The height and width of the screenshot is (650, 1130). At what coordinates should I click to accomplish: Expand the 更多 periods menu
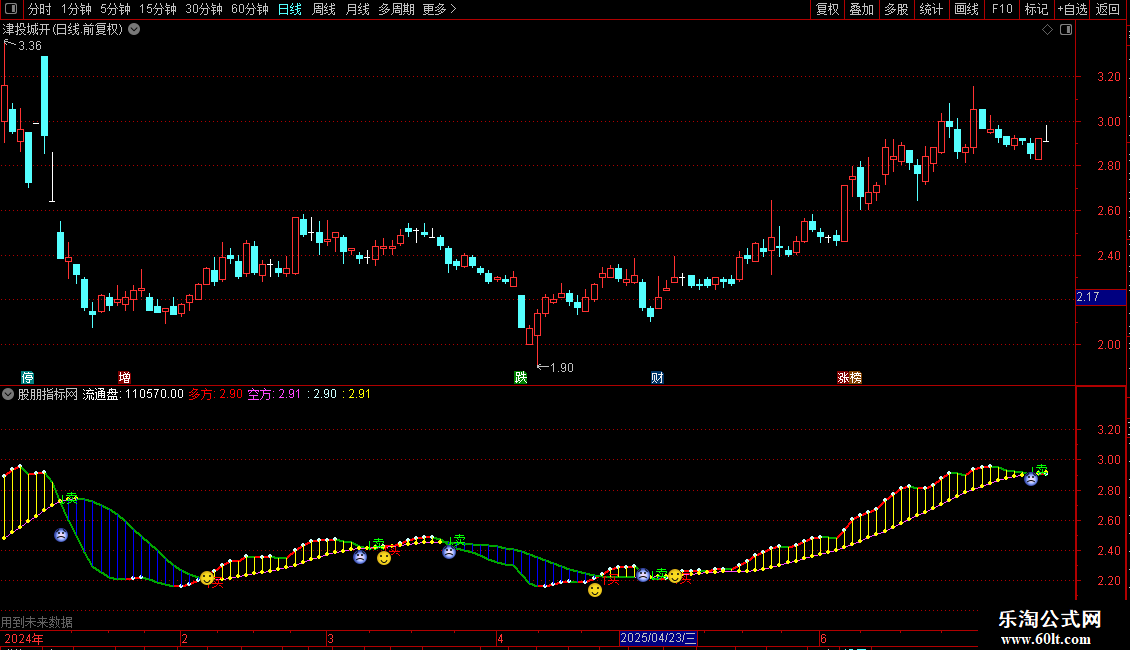[439, 9]
